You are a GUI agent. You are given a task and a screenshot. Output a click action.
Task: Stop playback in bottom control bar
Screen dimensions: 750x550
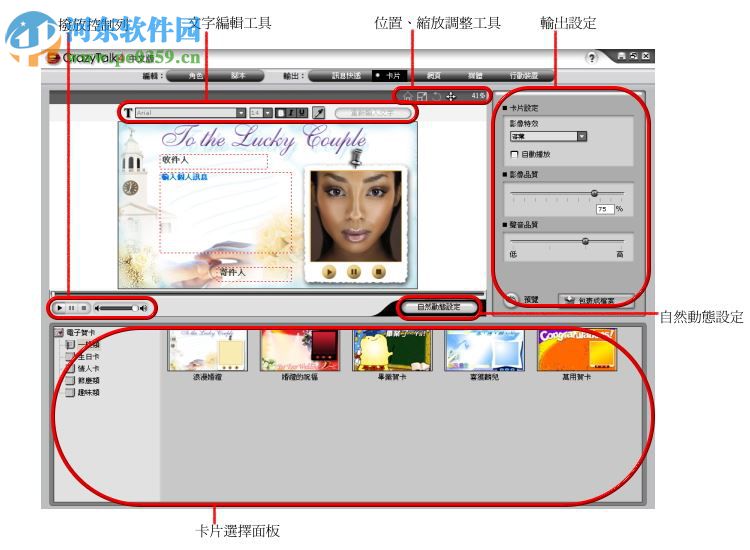point(84,308)
